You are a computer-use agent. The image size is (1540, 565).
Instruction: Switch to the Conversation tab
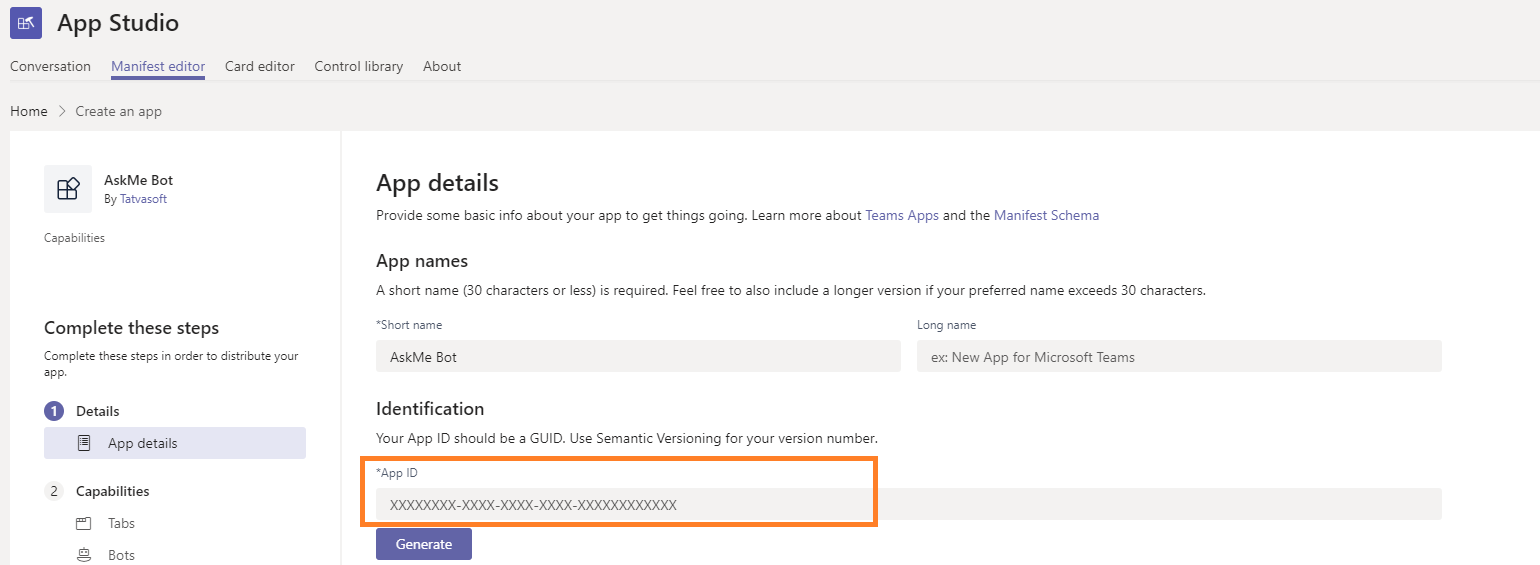(x=50, y=66)
